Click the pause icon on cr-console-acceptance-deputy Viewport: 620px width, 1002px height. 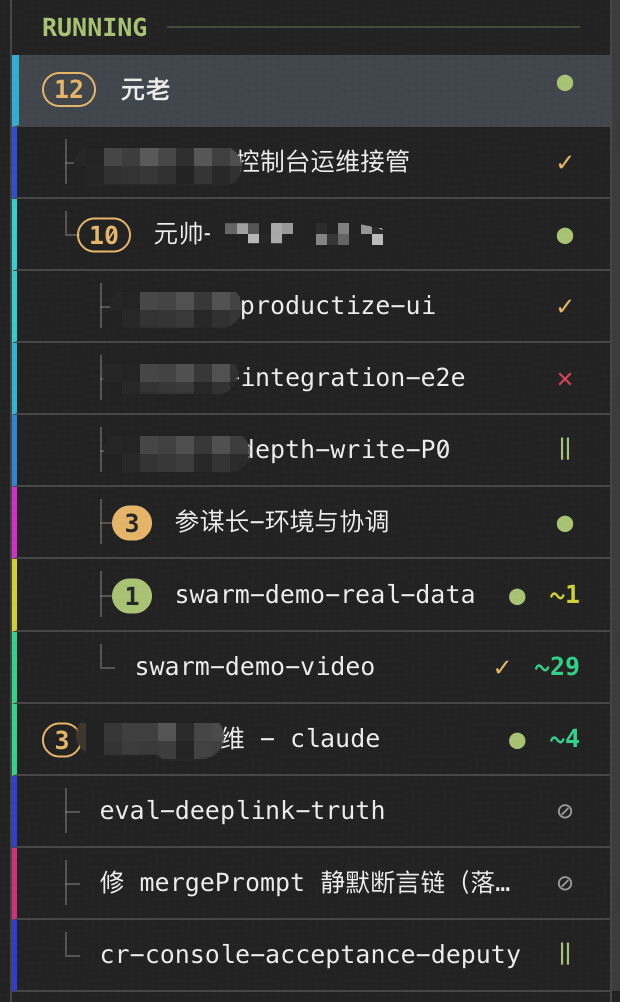(564, 954)
